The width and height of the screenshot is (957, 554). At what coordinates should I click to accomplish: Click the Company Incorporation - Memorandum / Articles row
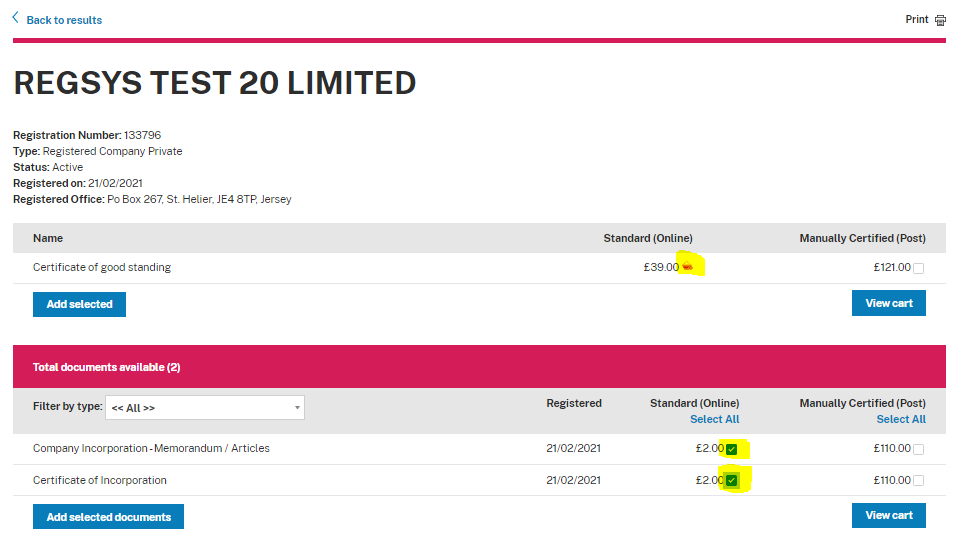[151, 449]
